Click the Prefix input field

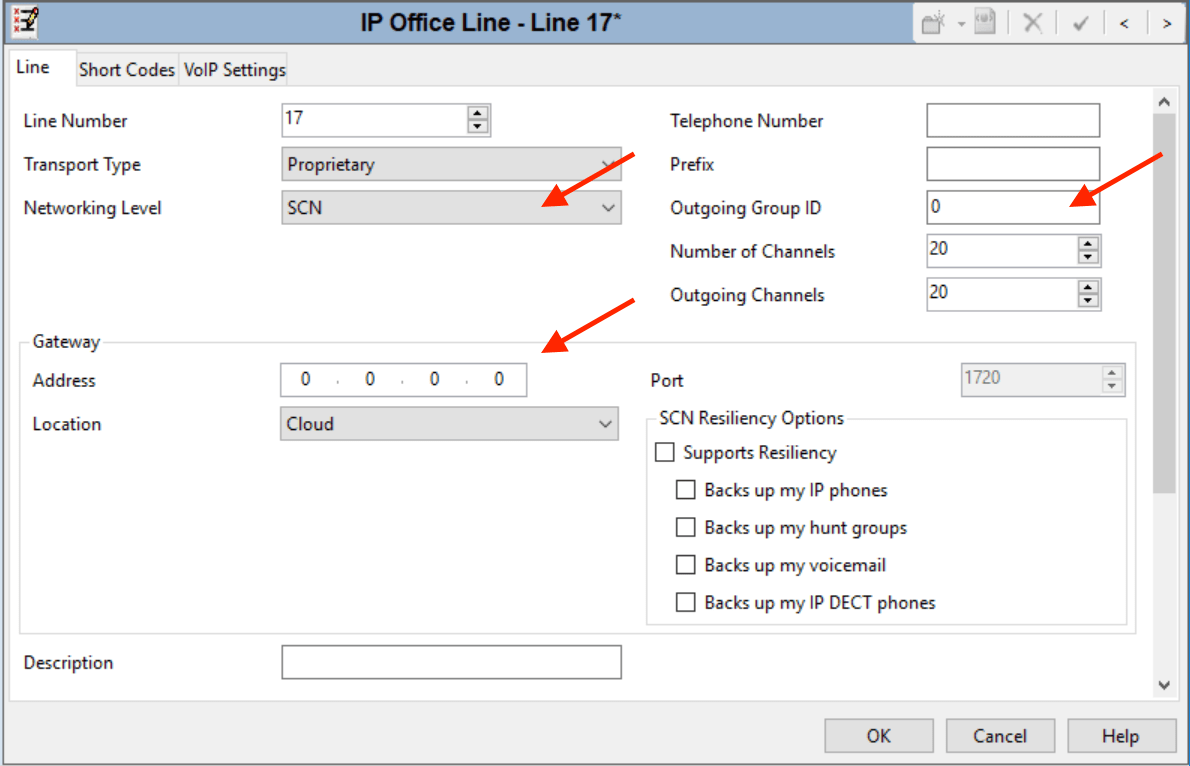1012,164
